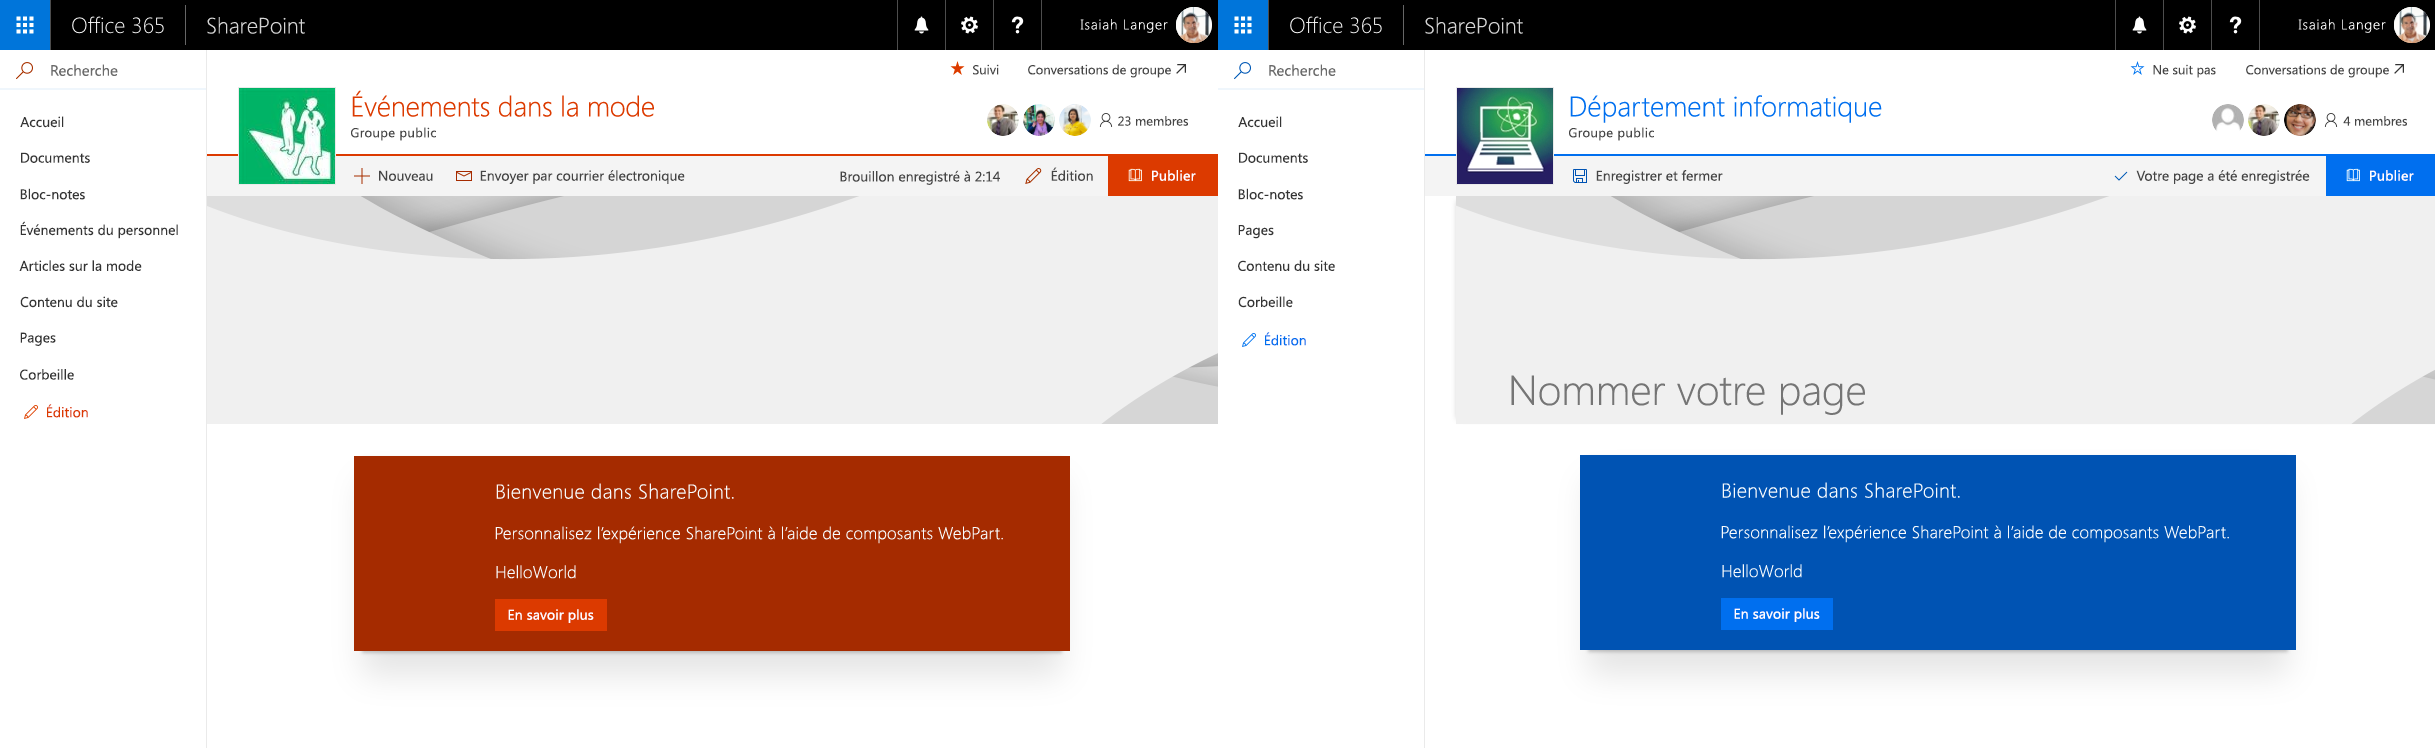2435x748 pixels.
Task: Click the Recherche search box in the left window
Action: click(x=103, y=70)
